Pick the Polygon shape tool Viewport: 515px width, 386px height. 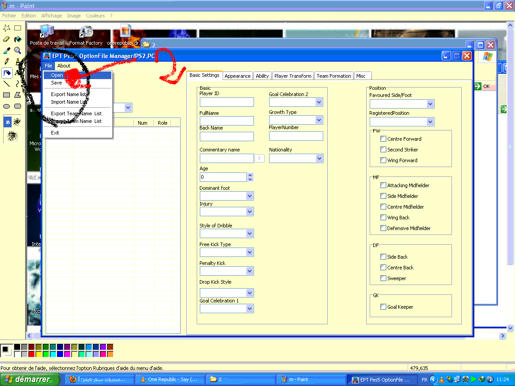17,95
